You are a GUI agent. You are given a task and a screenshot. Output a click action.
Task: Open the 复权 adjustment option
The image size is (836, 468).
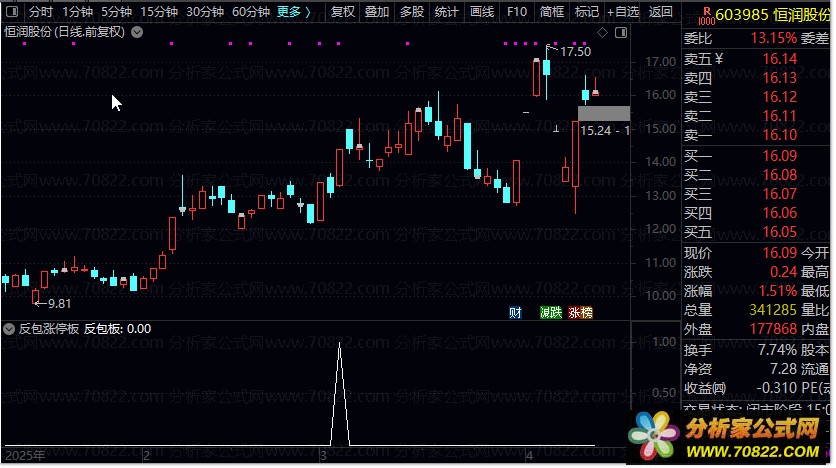342,11
